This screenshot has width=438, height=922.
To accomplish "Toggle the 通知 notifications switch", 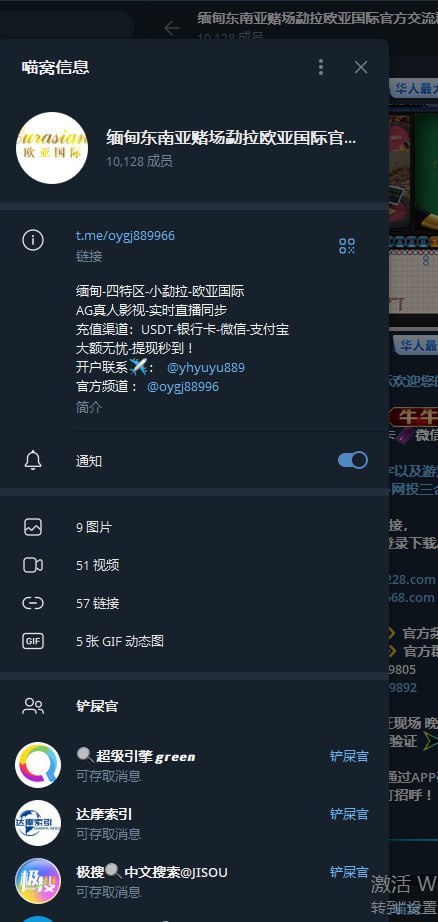I will coord(353,460).
